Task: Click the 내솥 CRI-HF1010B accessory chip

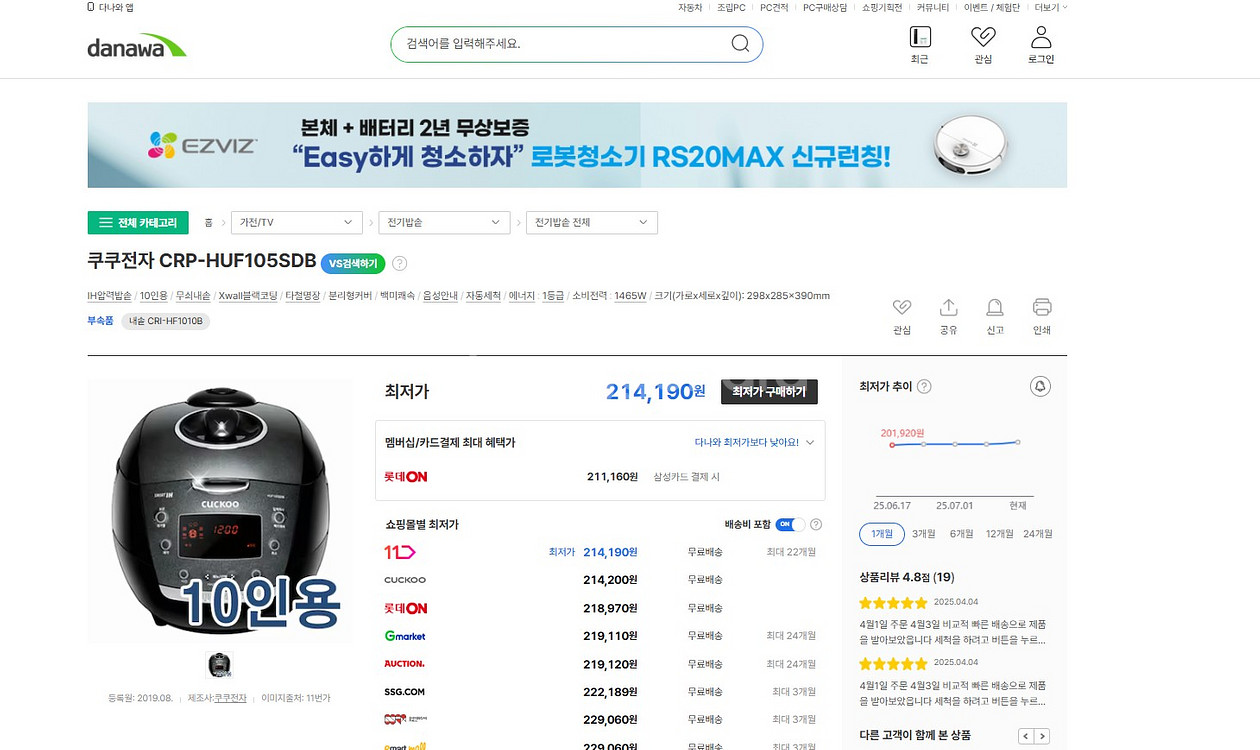Action: [x=166, y=322]
